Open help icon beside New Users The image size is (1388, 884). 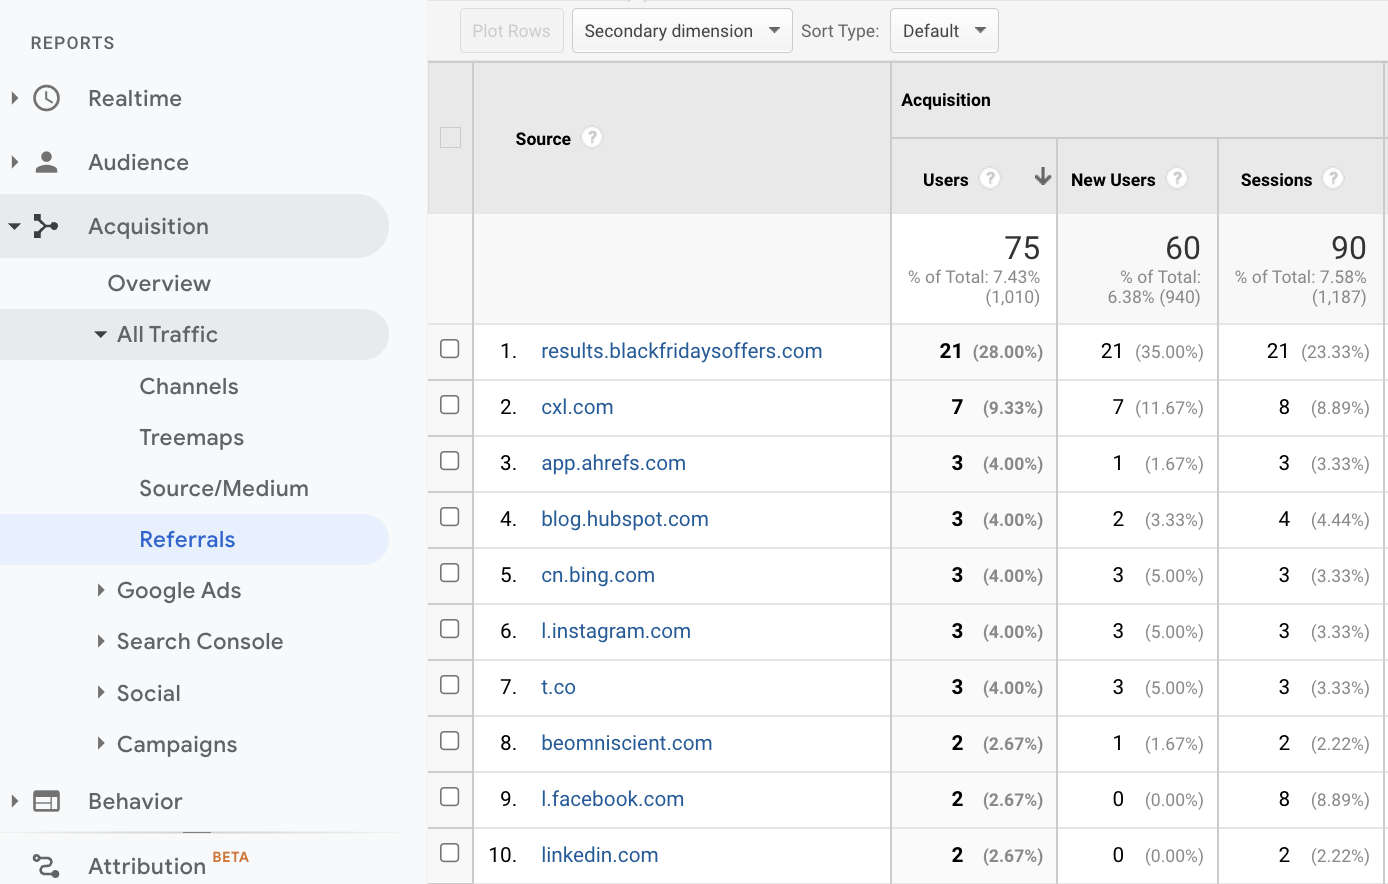coord(1177,179)
